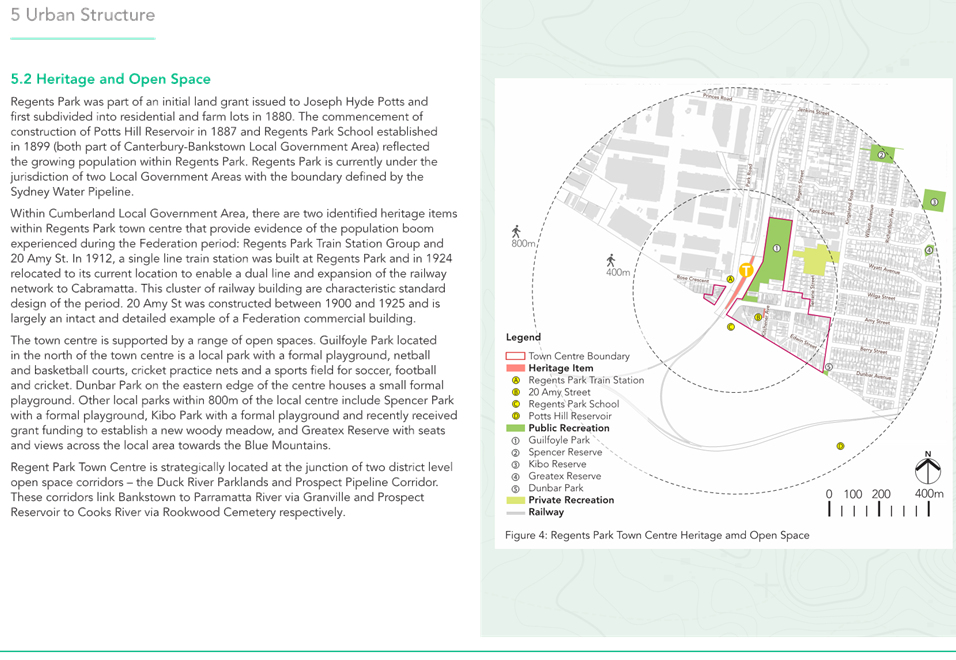This screenshot has height=660, width=956.
Task: Click the grey Railway line swatch in legend
Action: 516,513
